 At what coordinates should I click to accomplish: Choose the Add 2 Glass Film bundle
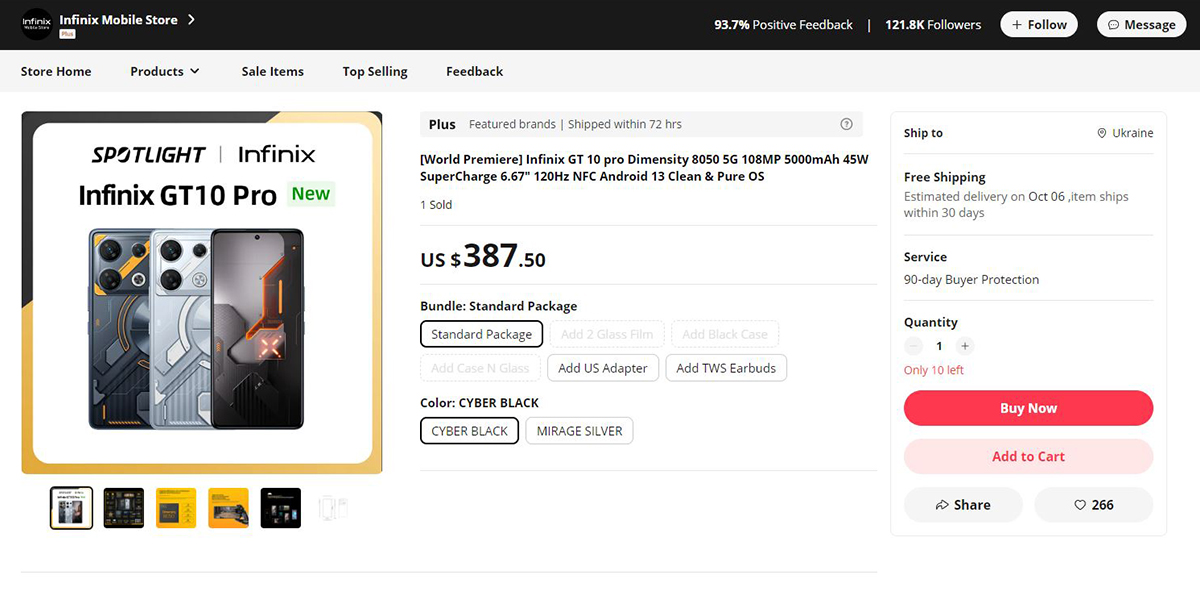(607, 334)
